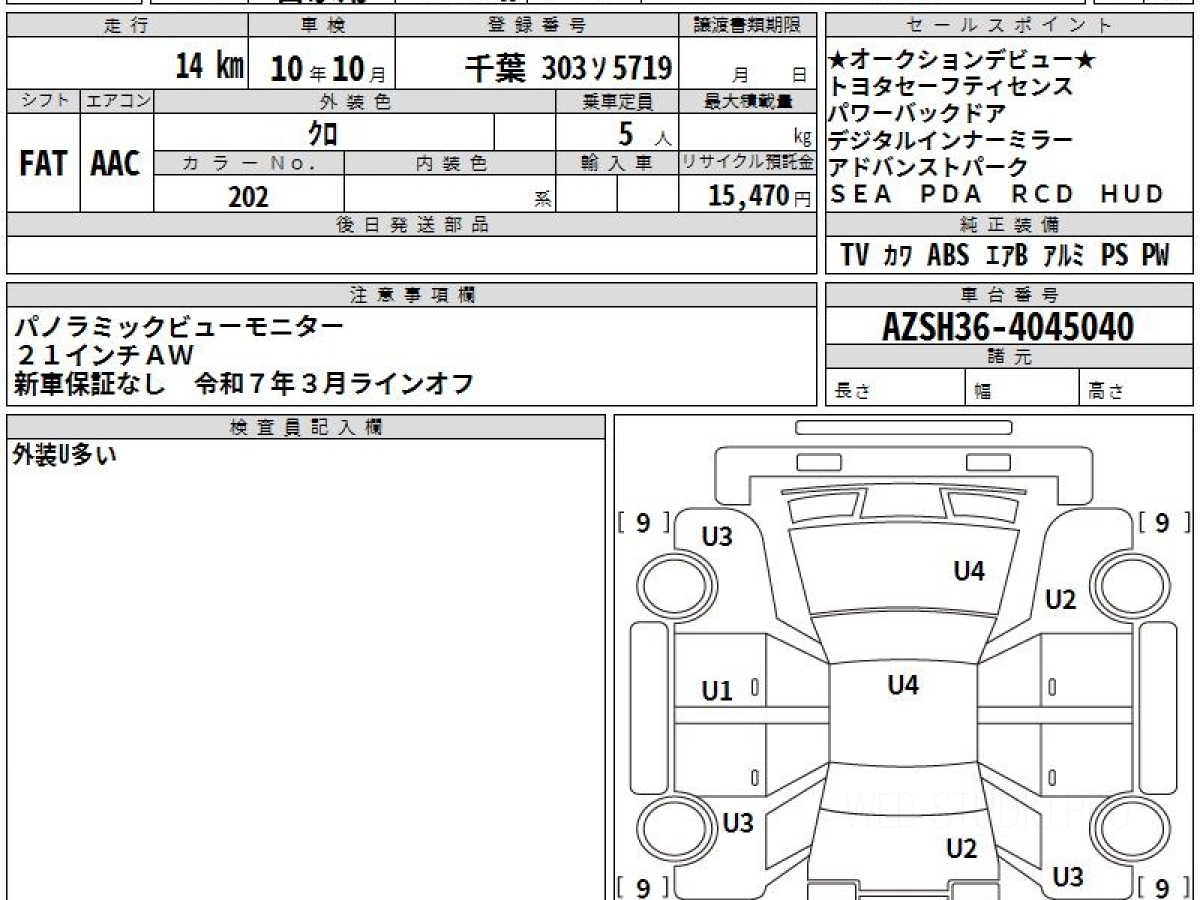Click the 純正装備 header
This screenshot has height=900, width=1200.
(x=1010, y=225)
